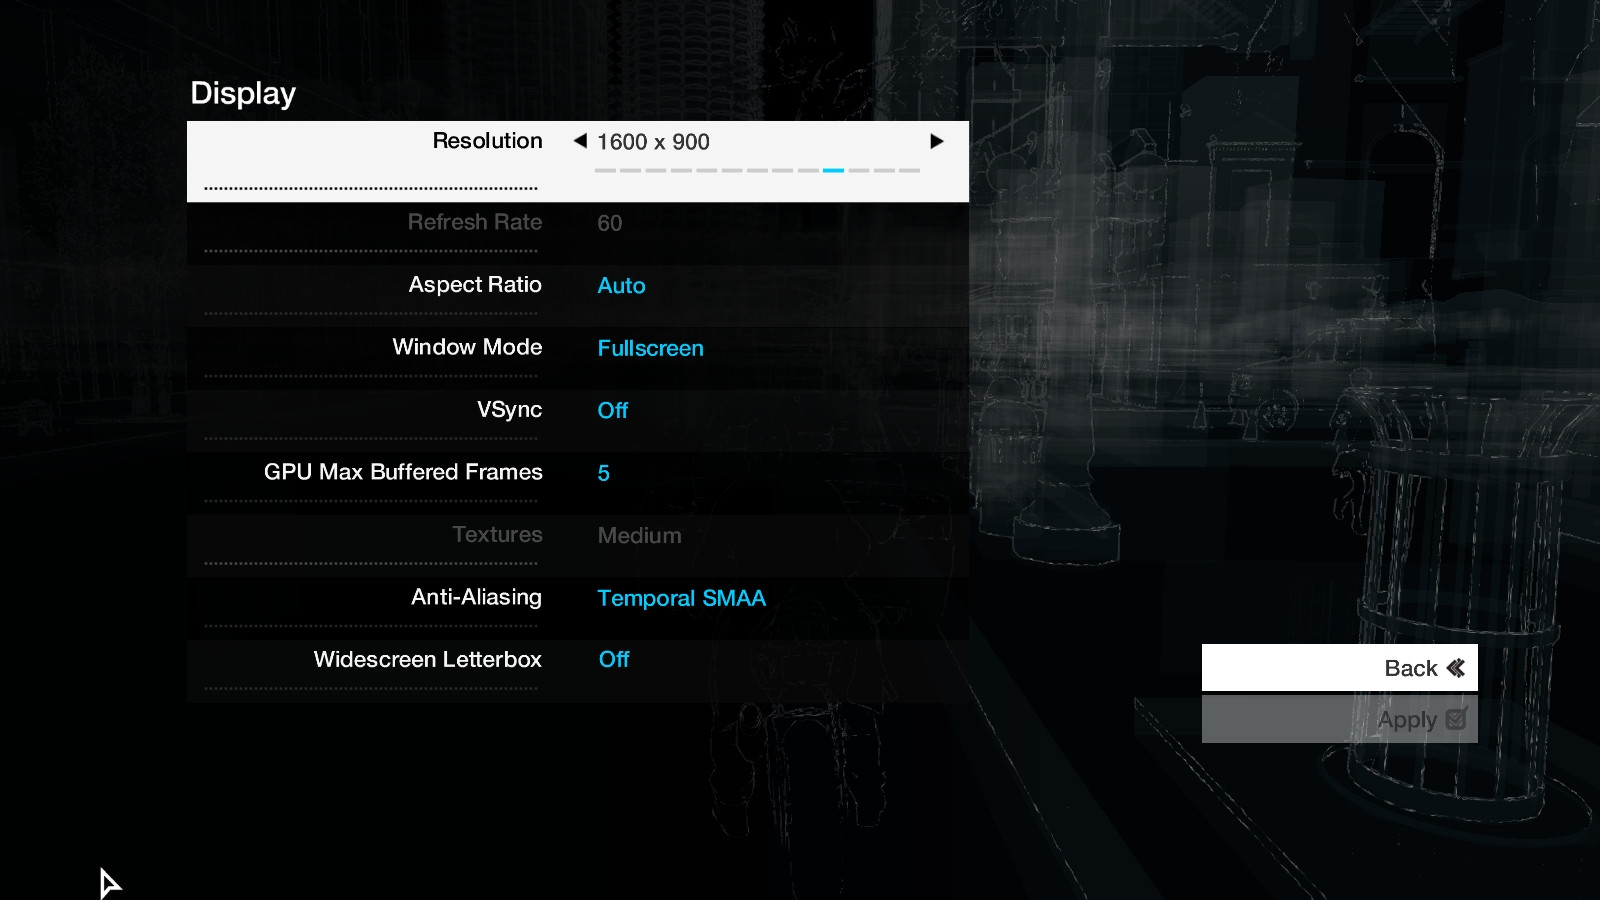Click the refresh rate value 60

tap(610, 223)
